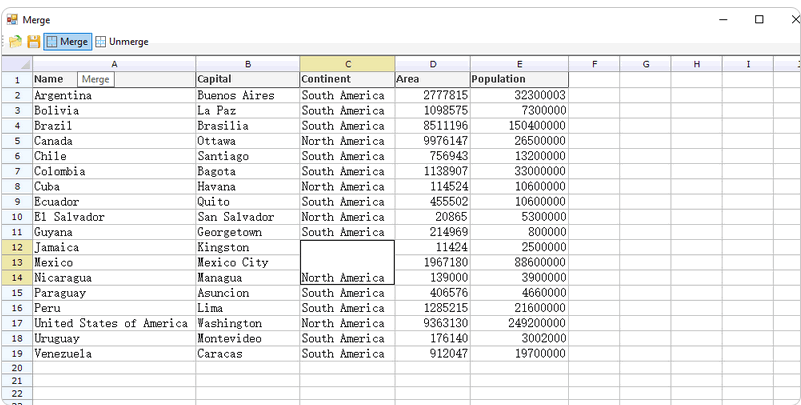The image size is (801, 405).
Task: Select the Brazil cell
Action: 114,126
